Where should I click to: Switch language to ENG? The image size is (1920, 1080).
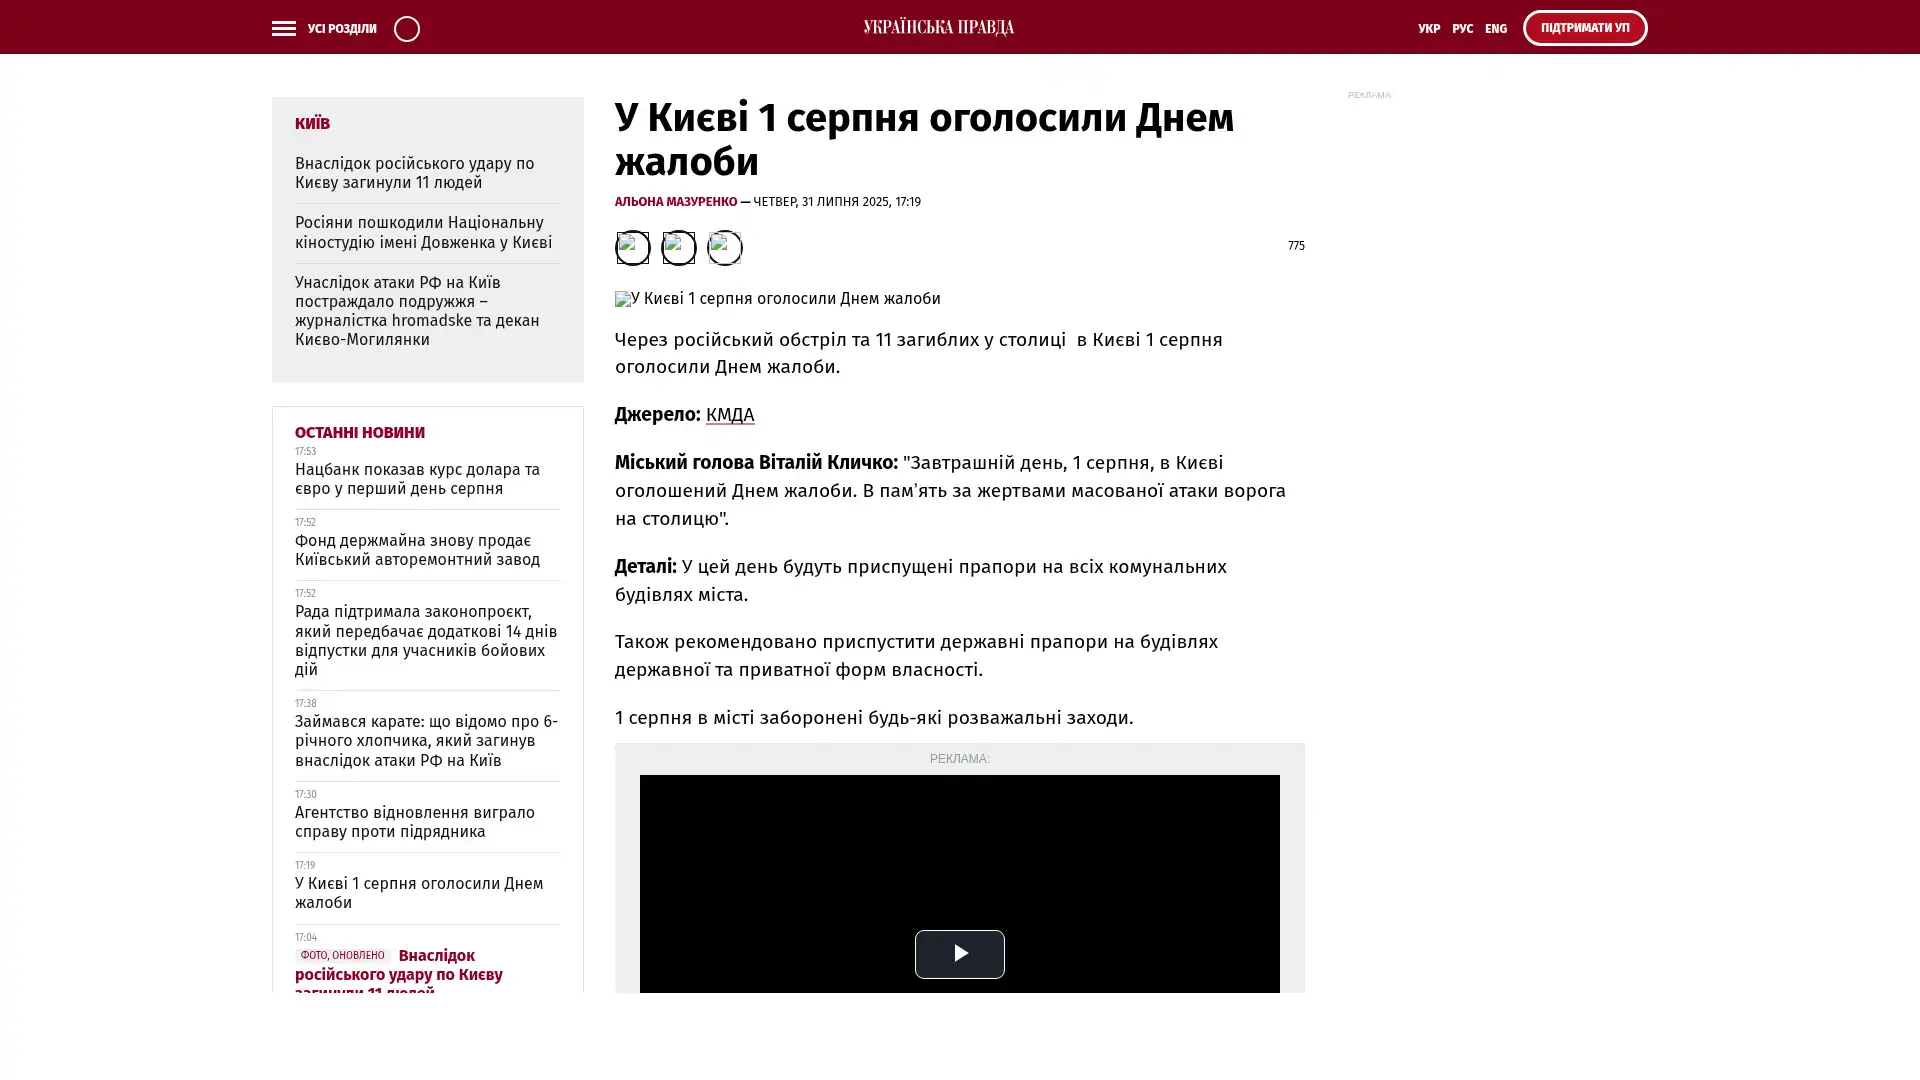pyautogui.click(x=1495, y=28)
